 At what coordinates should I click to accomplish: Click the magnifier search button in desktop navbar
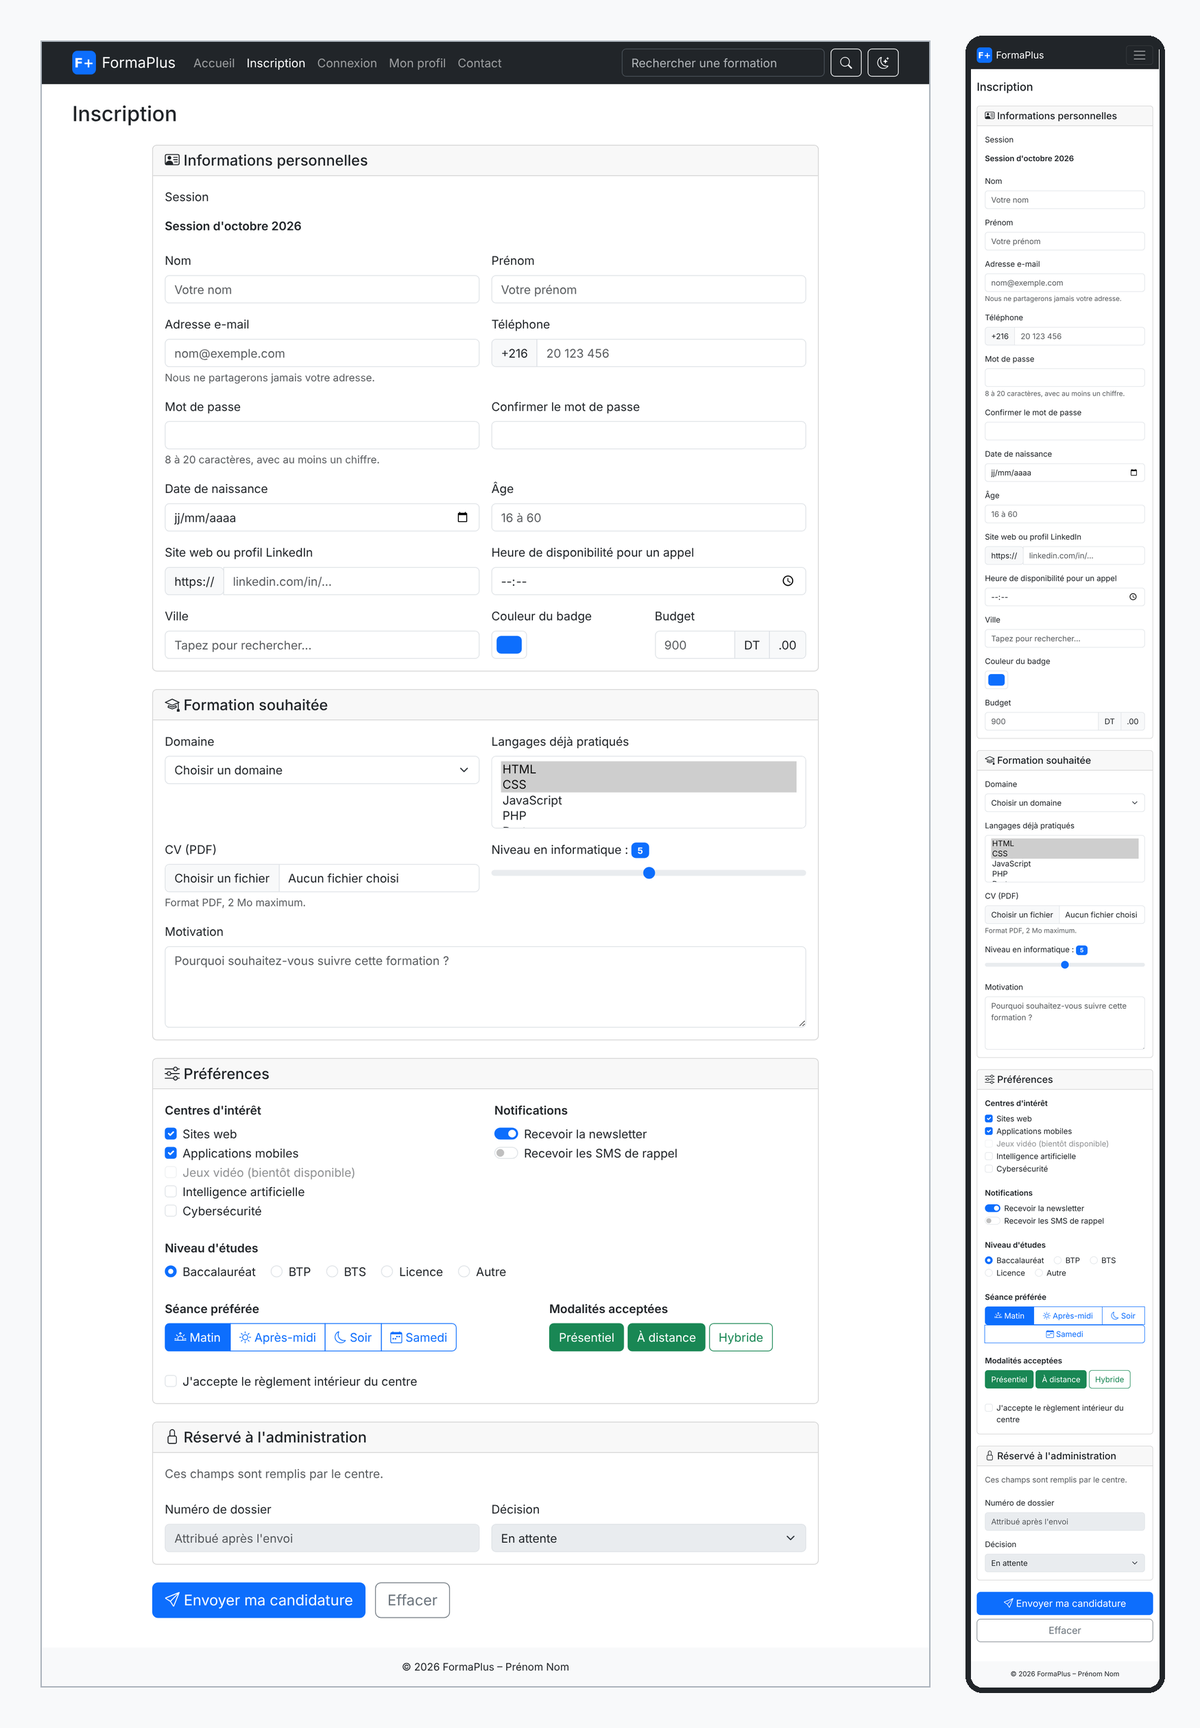(846, 63)
